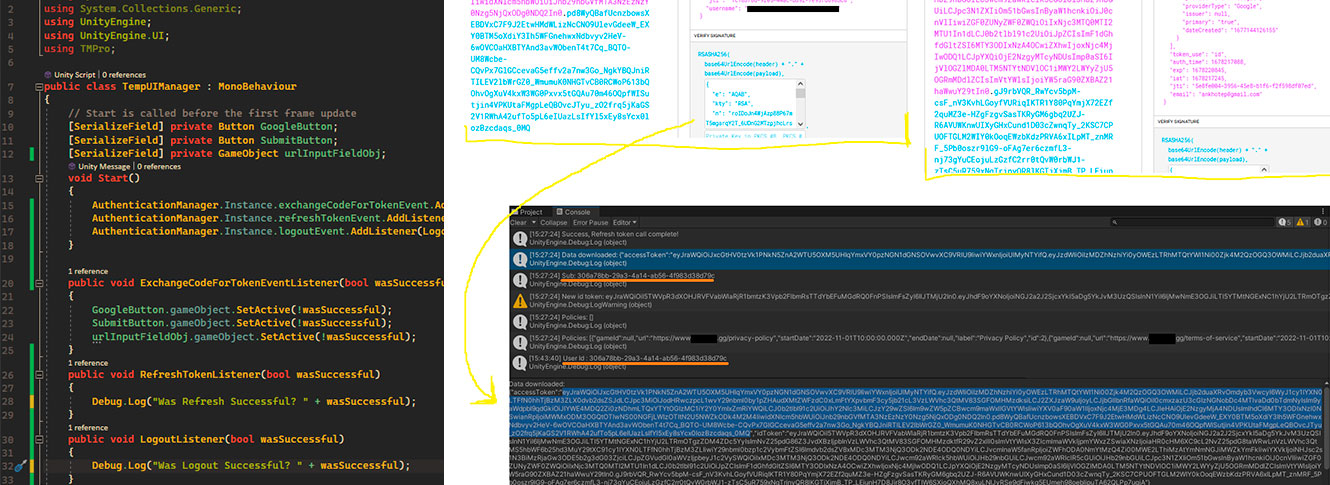Clear the Unity console log

pyautogui.click(x=519, y=222)
